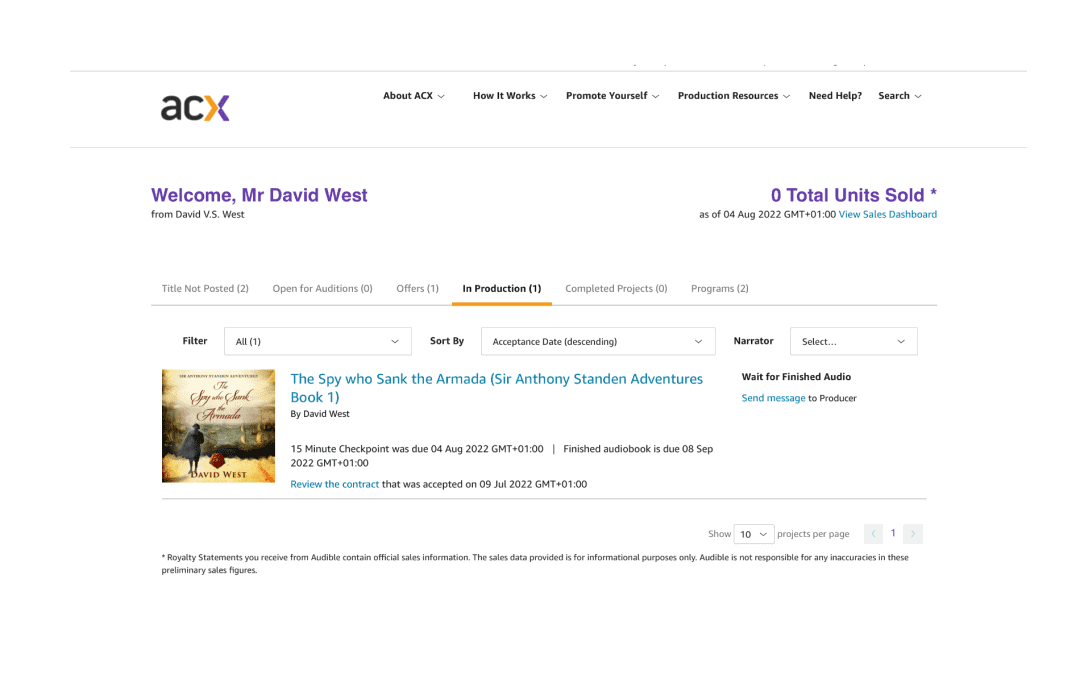
Task: Click 'Welcome, Mr David West' heading
Action: [x=259, y=195]
